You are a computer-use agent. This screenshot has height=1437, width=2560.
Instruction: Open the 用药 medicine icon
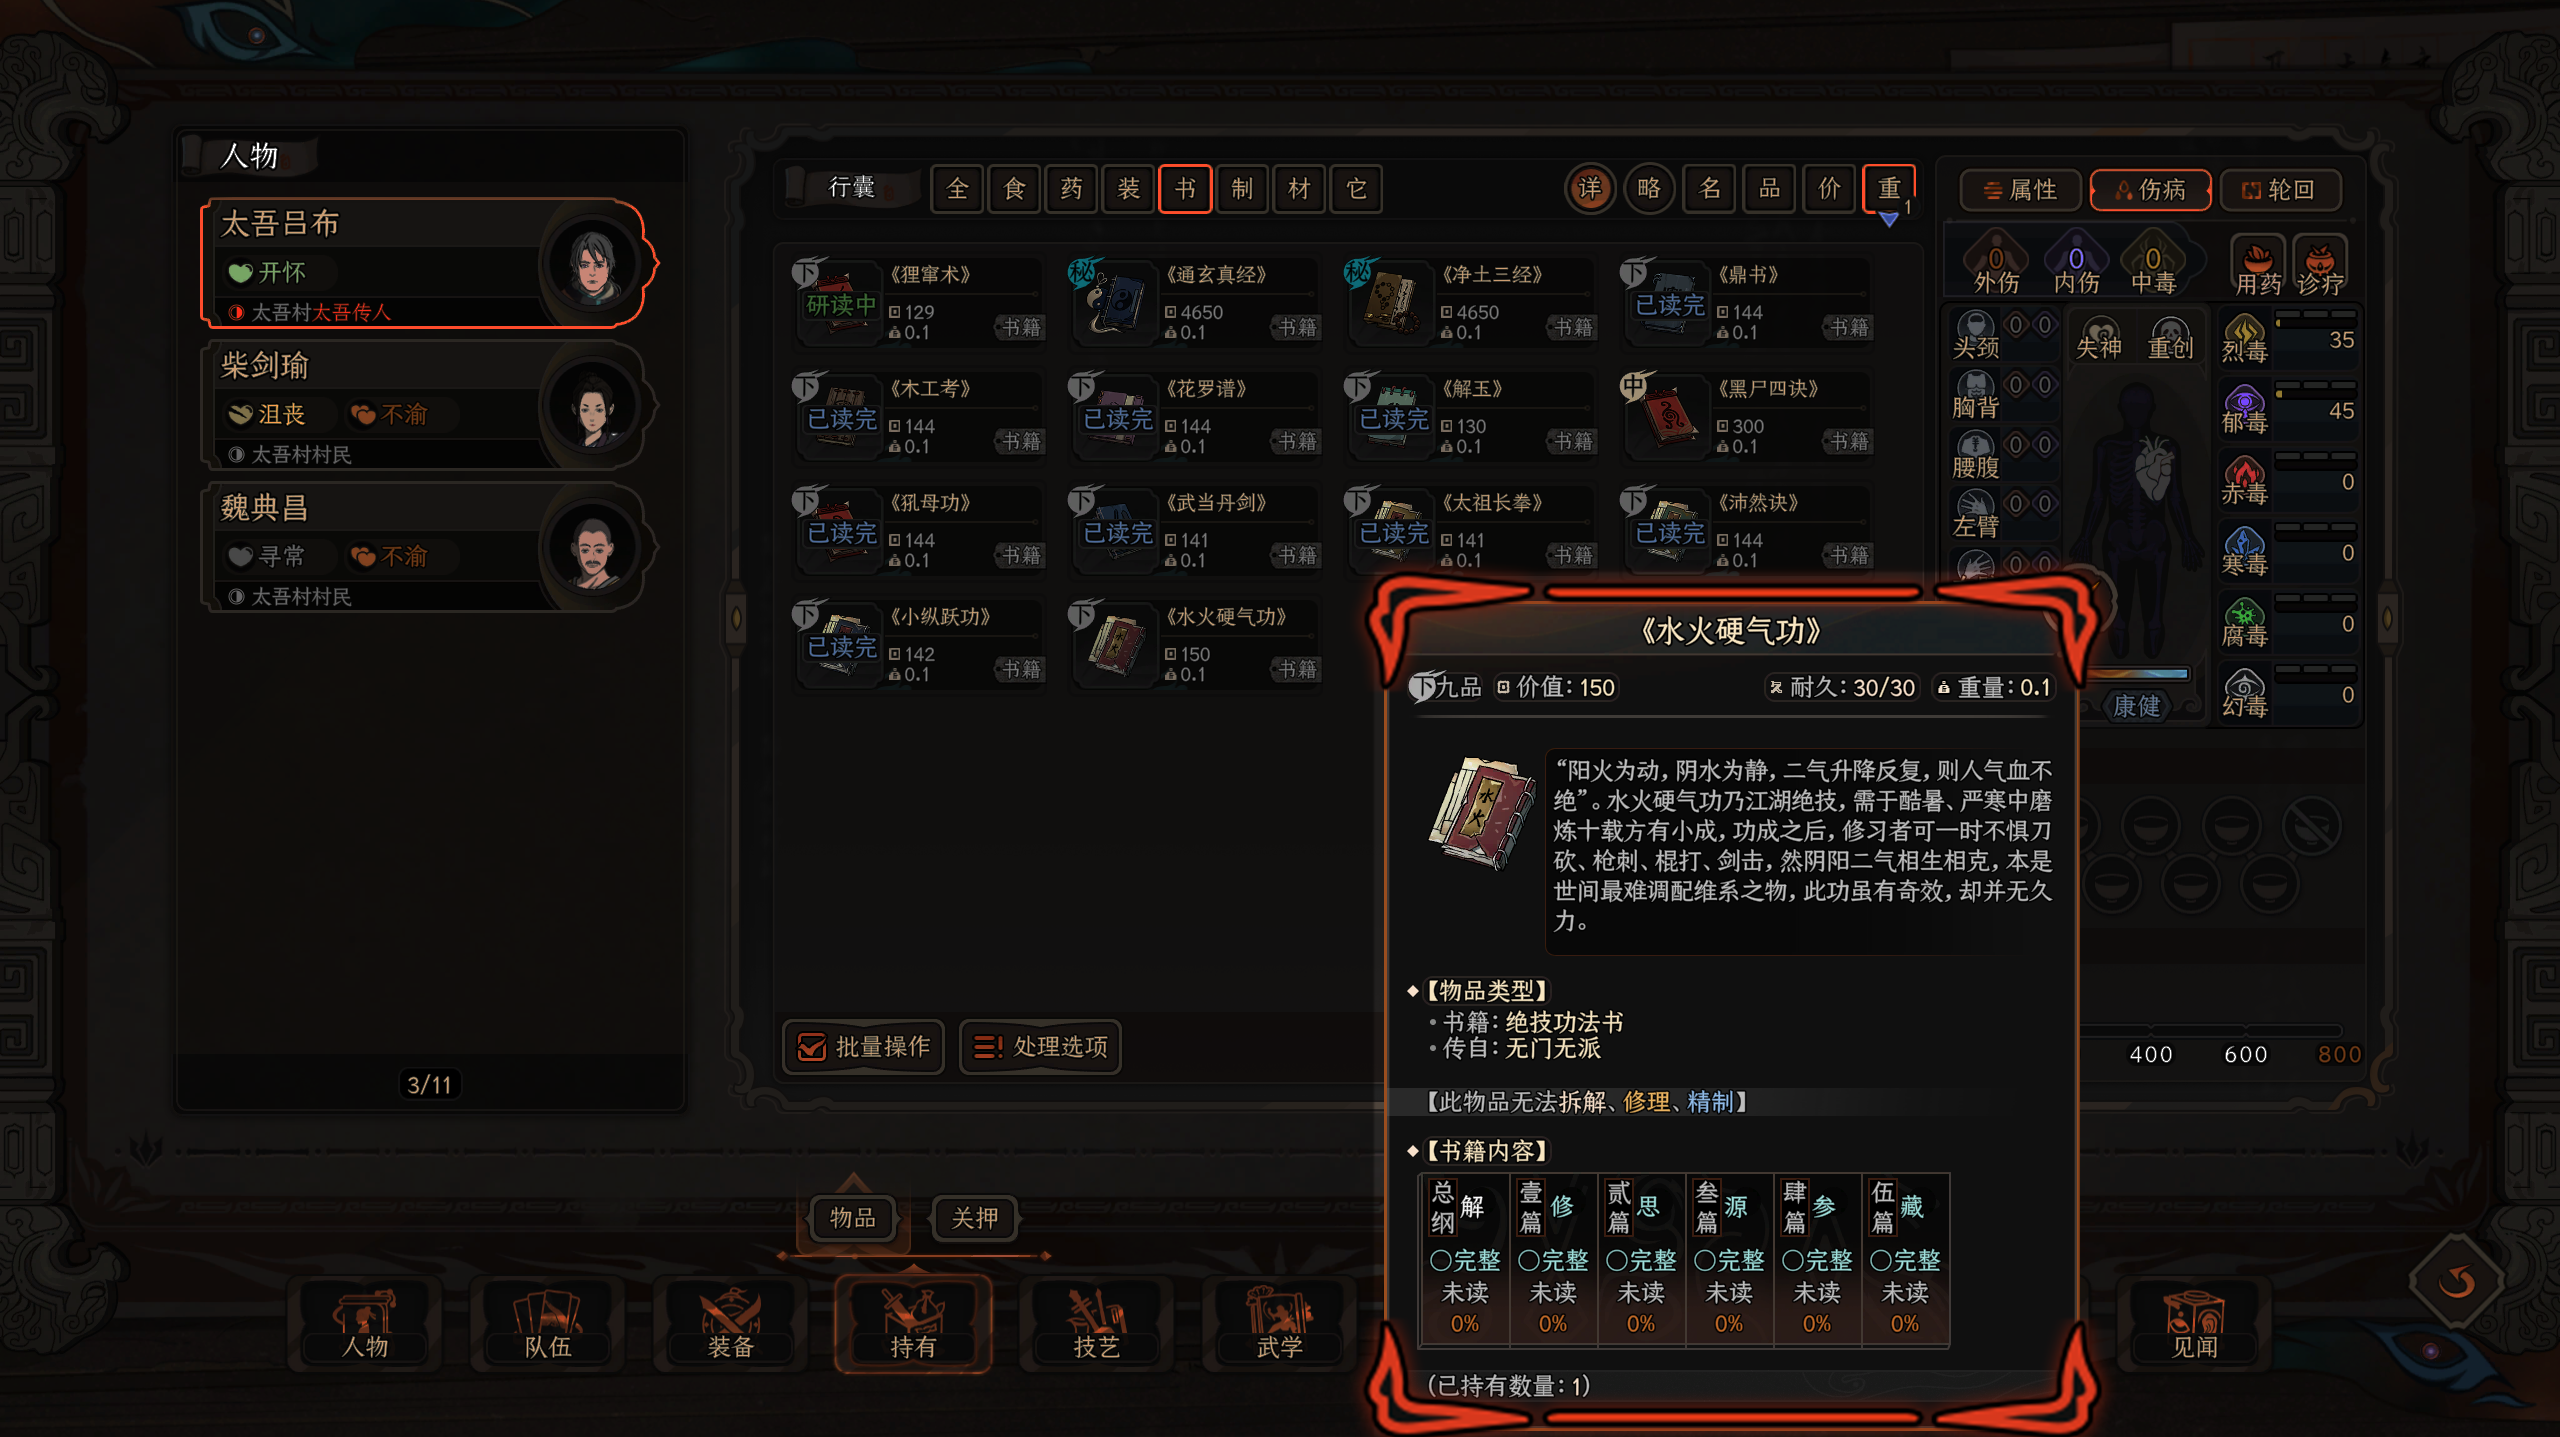click(2258, 266)
